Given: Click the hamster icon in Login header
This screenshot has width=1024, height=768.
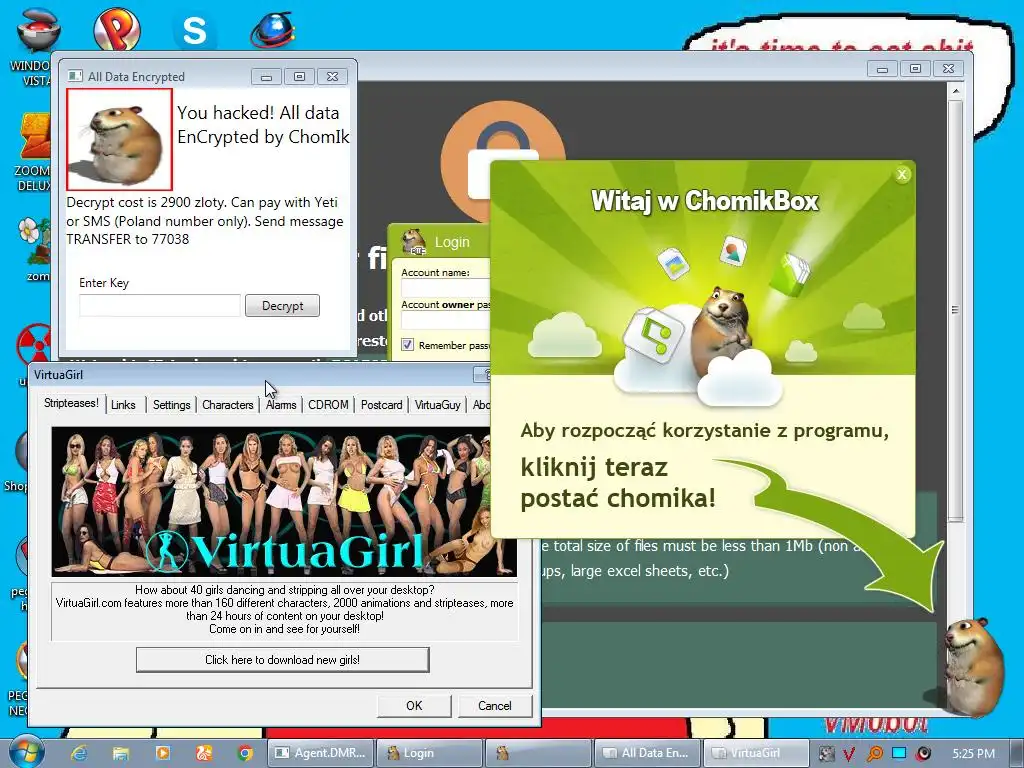Looking at the screenshot, I should tap(413, 242).
